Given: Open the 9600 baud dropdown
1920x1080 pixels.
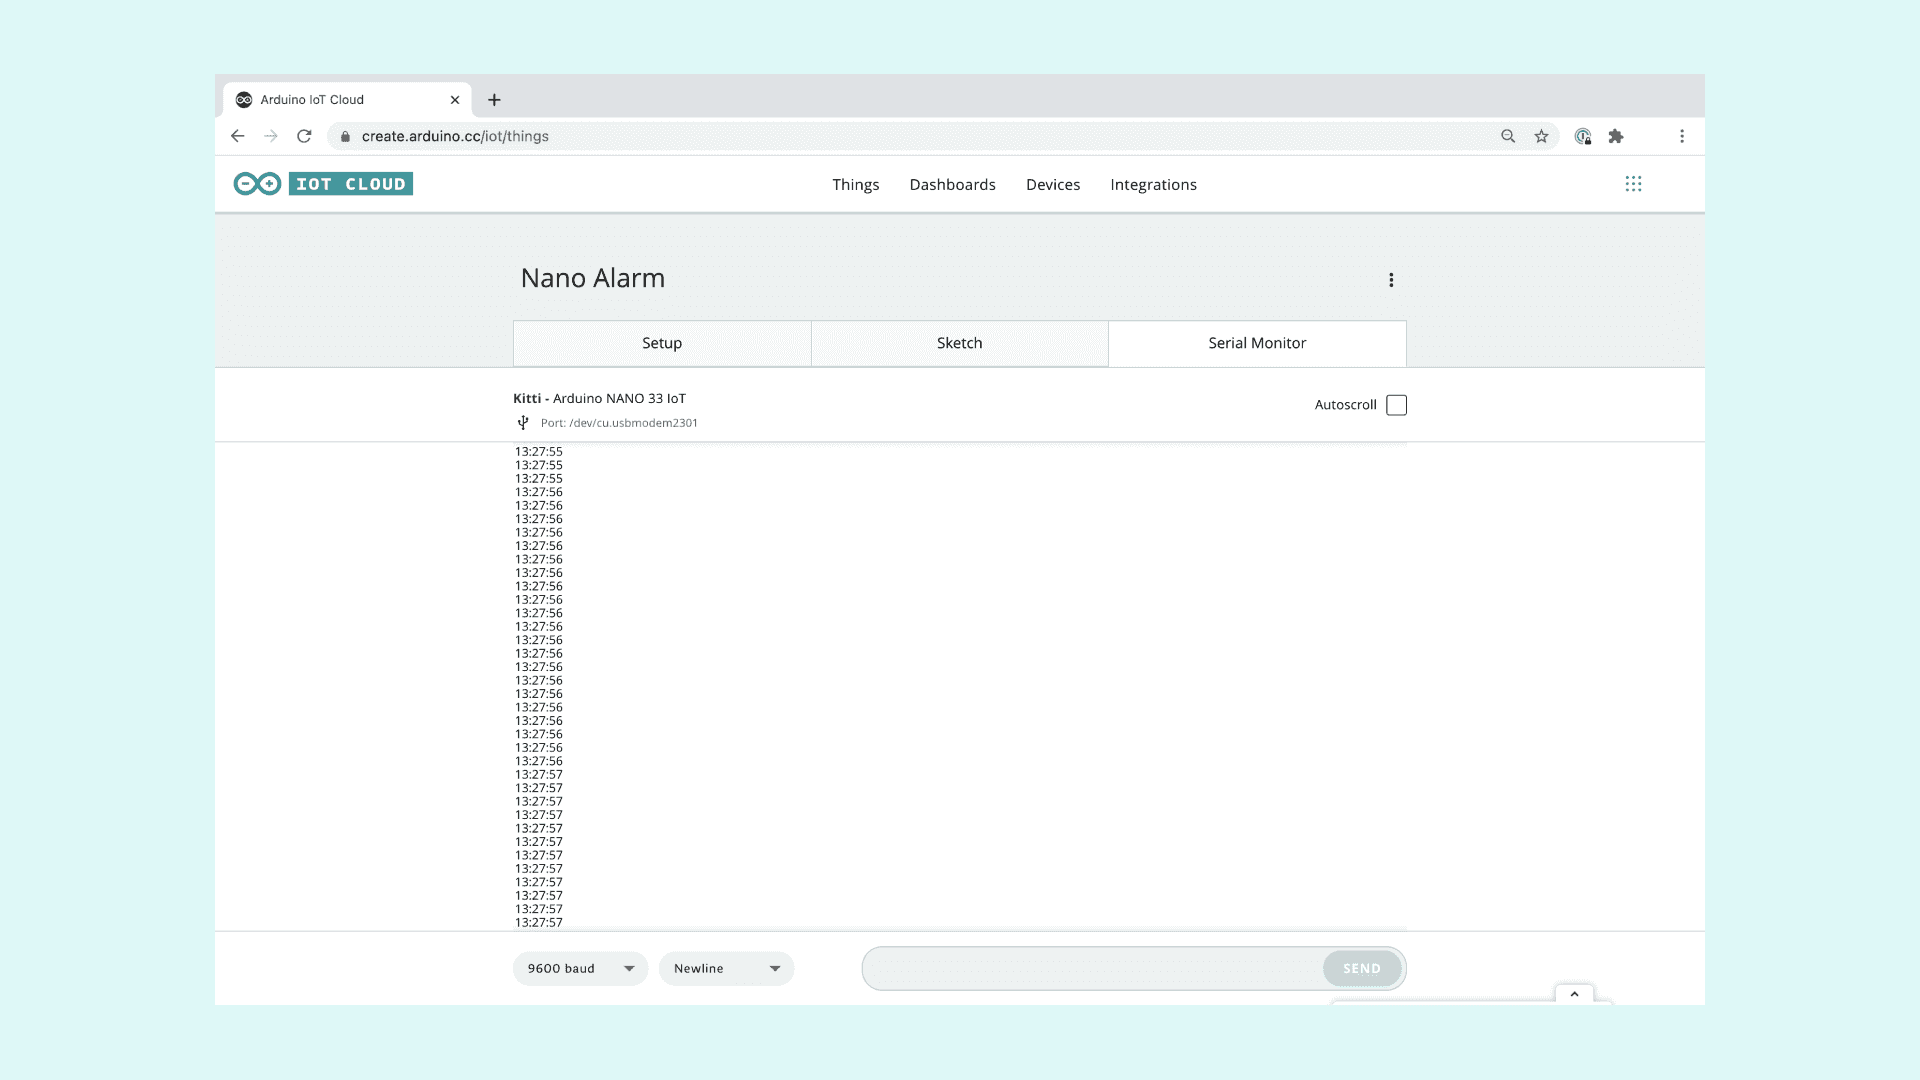Looking at the screenshot, I should pyautogui.click(x=580, y=968).
